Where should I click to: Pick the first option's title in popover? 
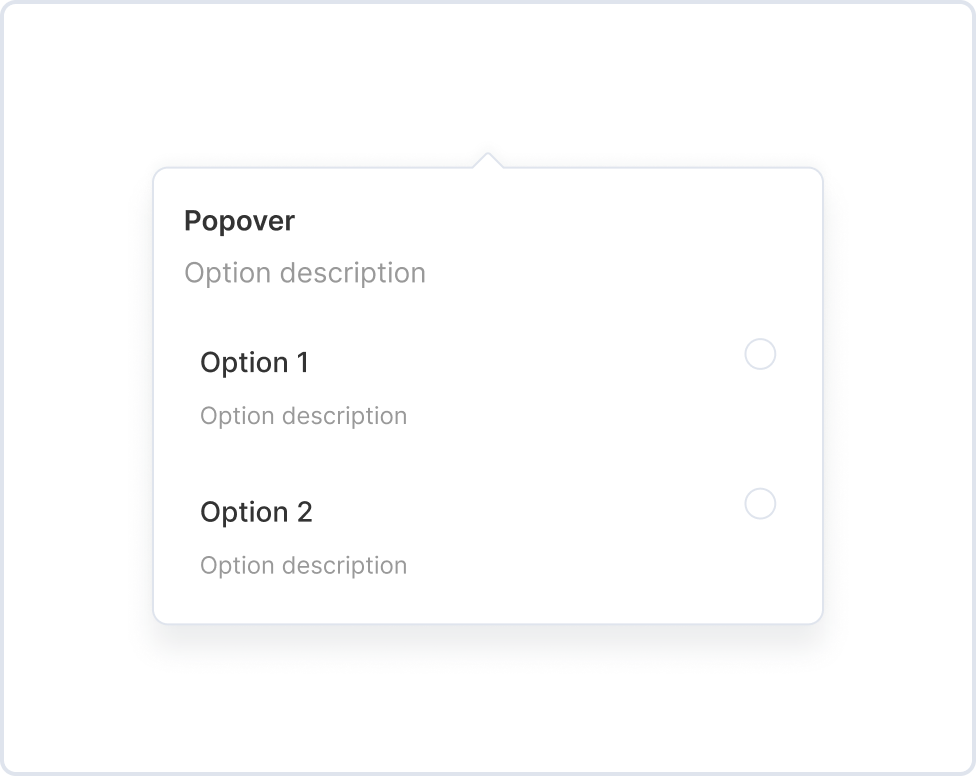254,362
